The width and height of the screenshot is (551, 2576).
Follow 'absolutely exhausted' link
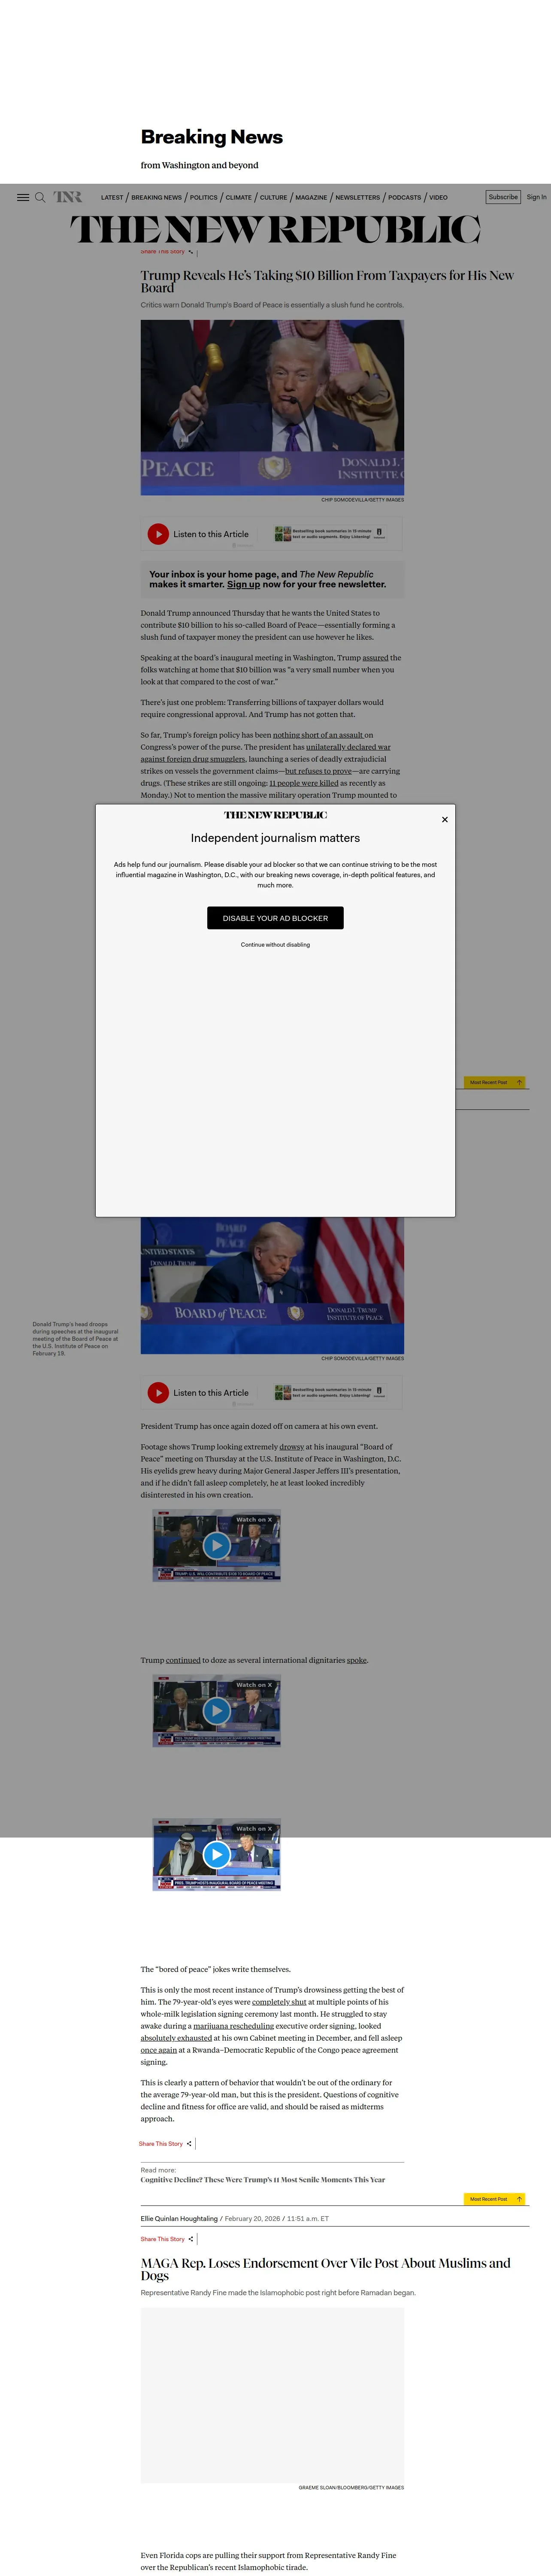click(176, 2038)
